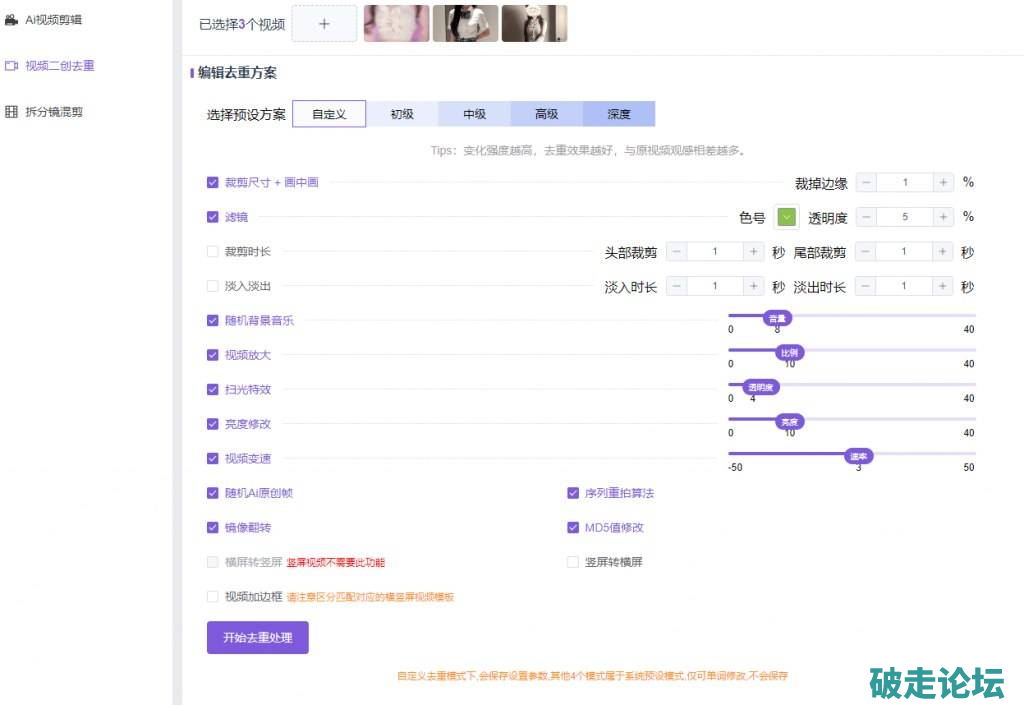Open 视频二创去重 in the sidebar
The height and width of the screenshot is (705, 1024).
(x=59, y=66)
